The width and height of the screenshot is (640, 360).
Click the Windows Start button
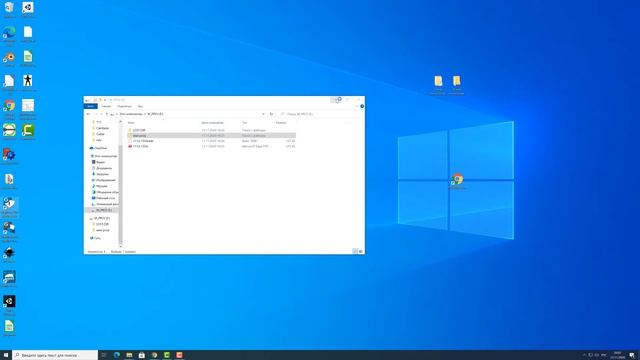click(6, 355)
